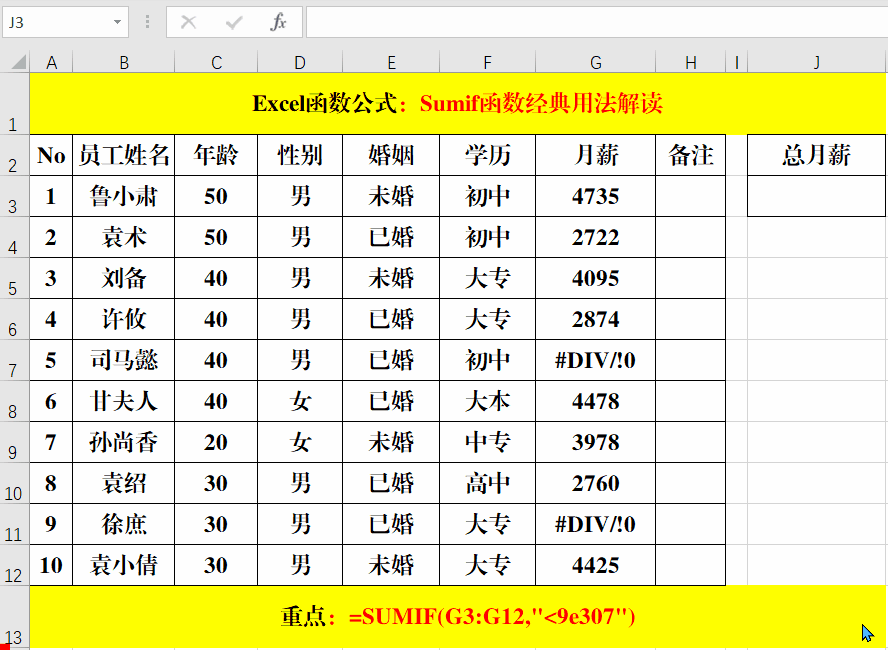The height and width of the screenshot is (650, 888).
Task: Click salary cell 2760
Action: [595, 483]
